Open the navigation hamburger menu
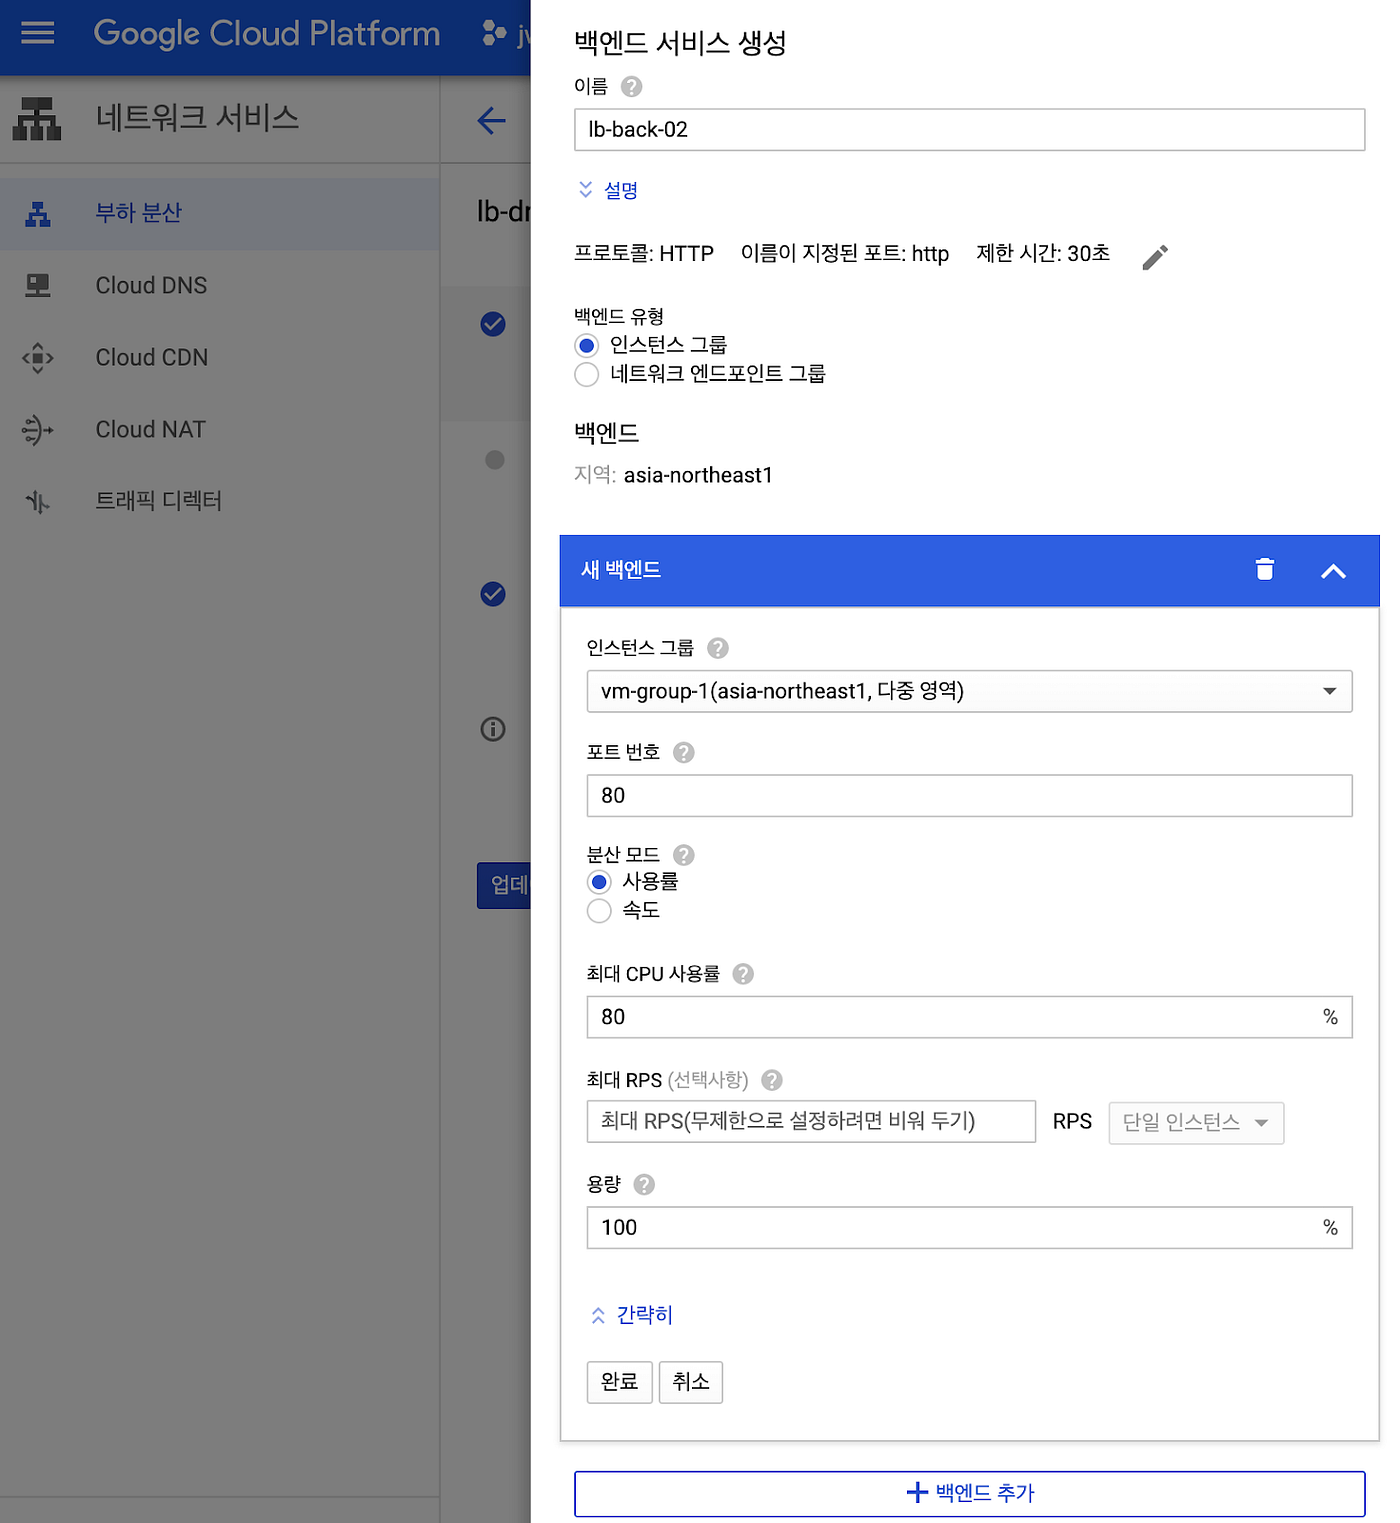1400x1523 pixels. click(x=37, y=33)
